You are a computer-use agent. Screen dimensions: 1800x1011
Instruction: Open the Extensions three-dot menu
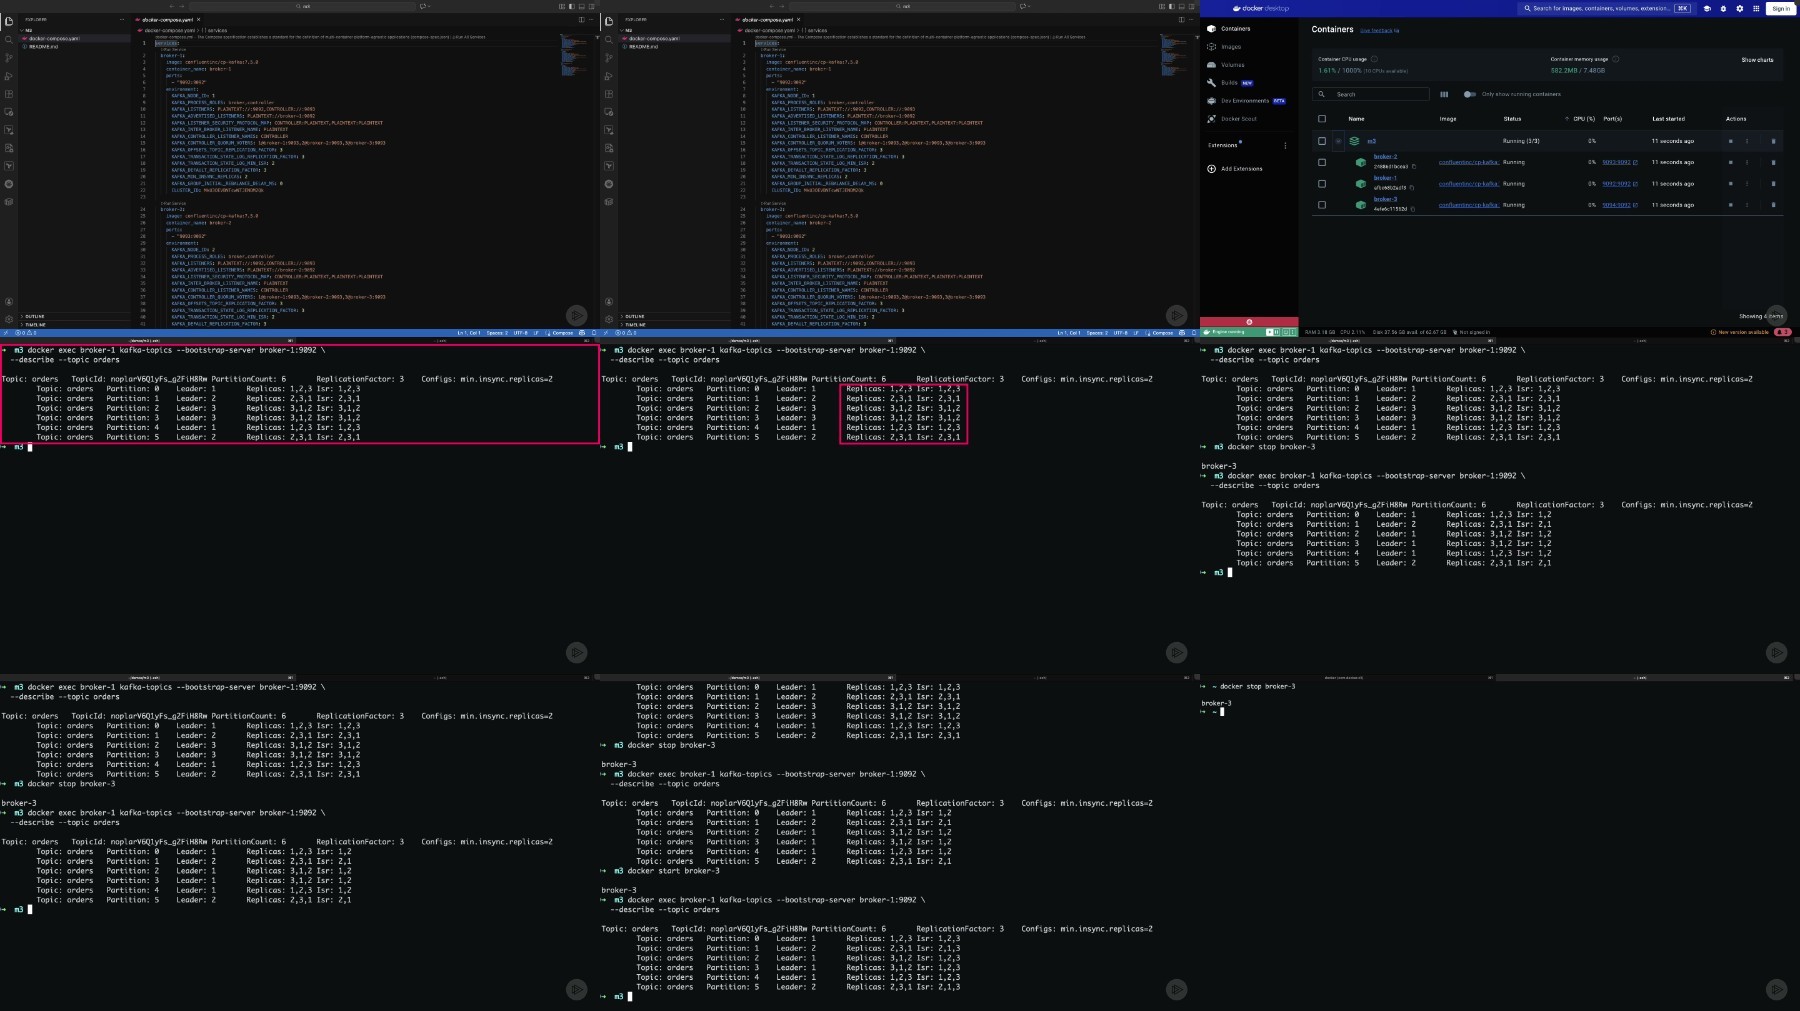tap(1285, 145)
